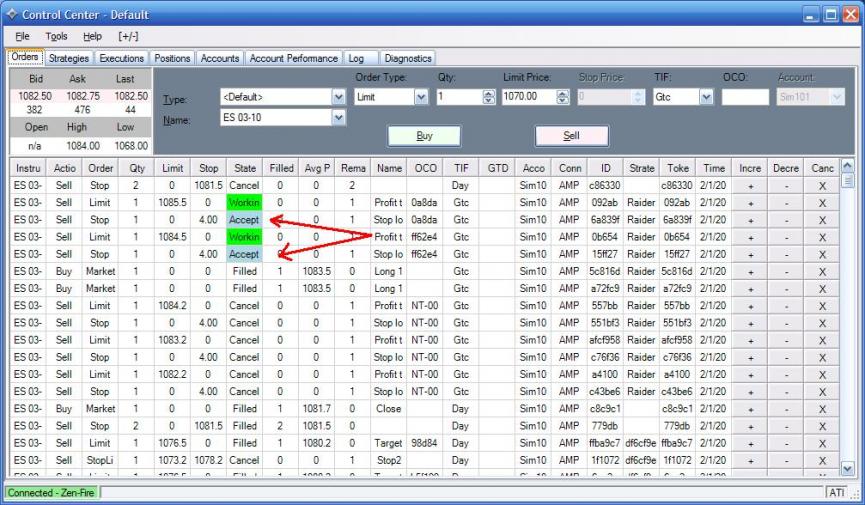Sort by the Filled column header
The image size is (865, 505).
click(x=281, y=168)
